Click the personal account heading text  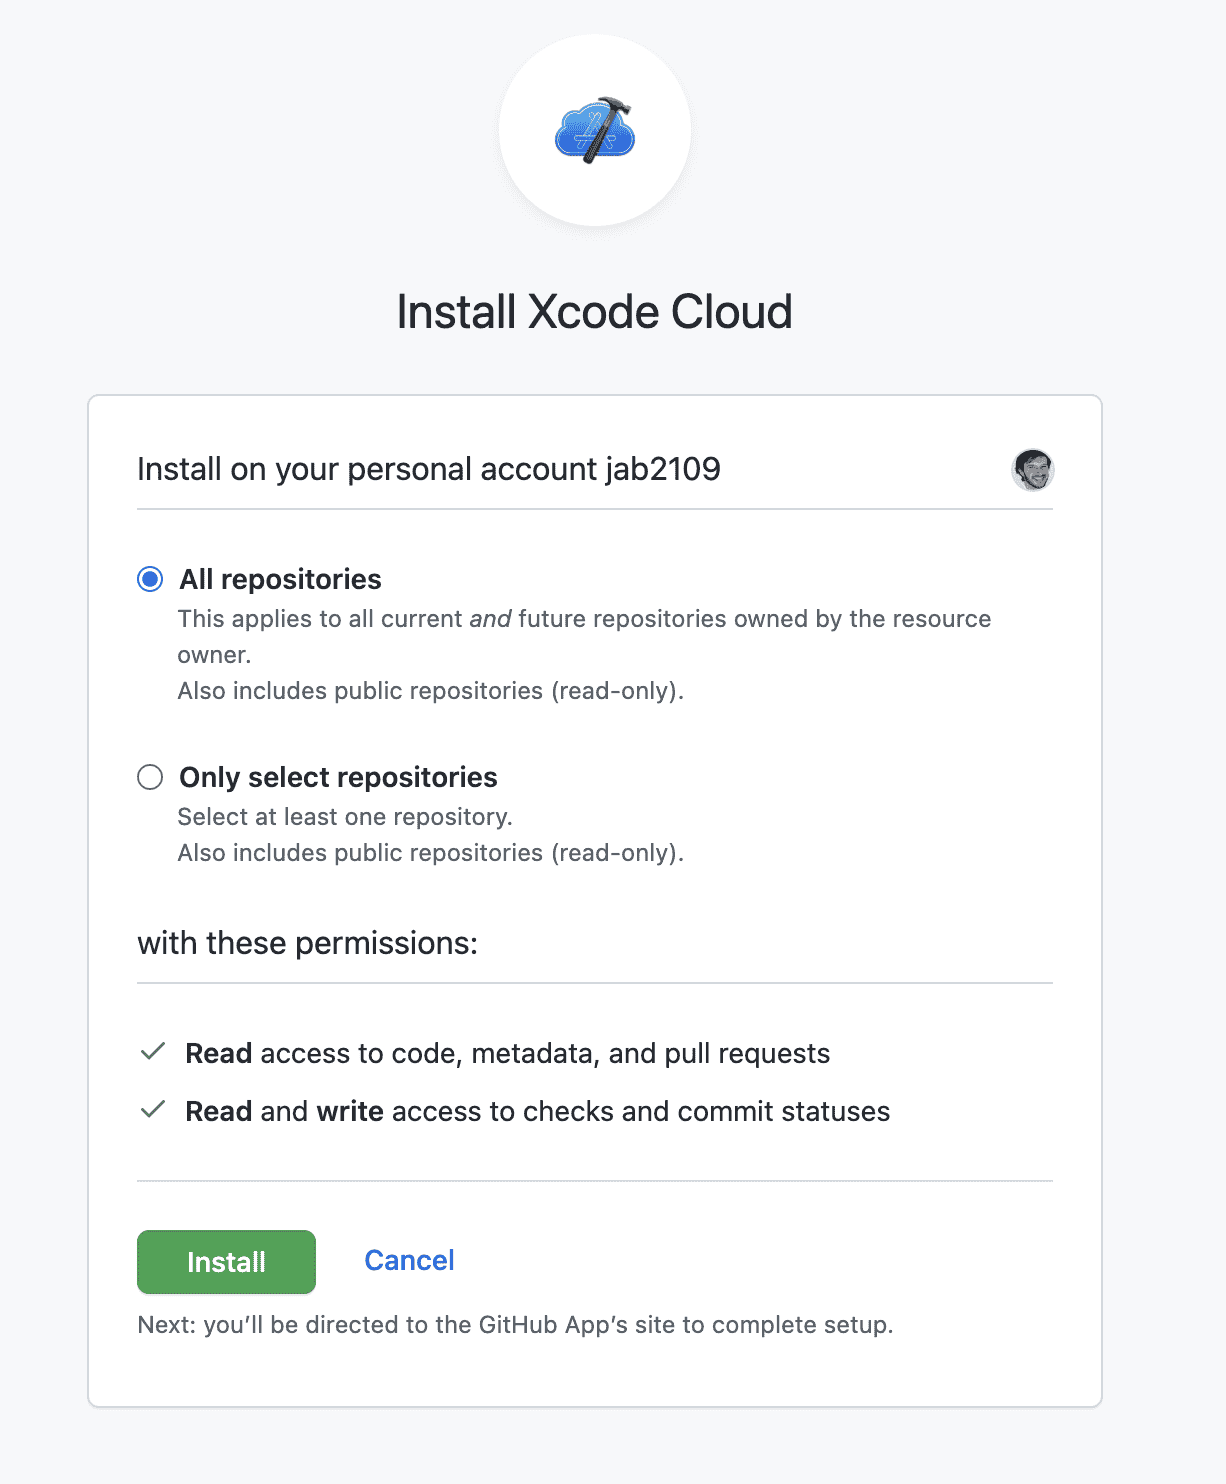click(x=428, y=469)
